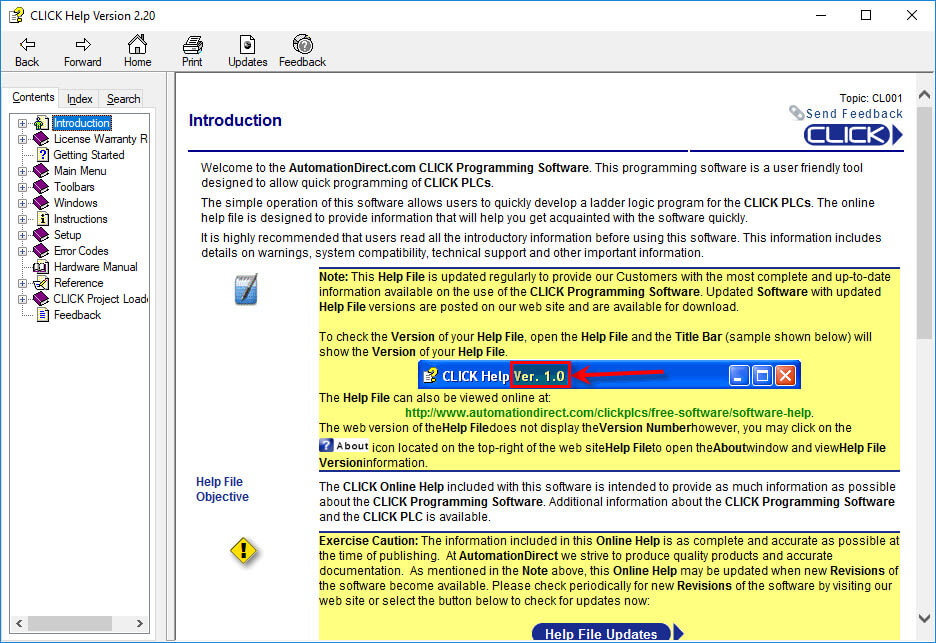Click the CLICK logo in topic header
This screenshot has height=643, width=936.
853,135
